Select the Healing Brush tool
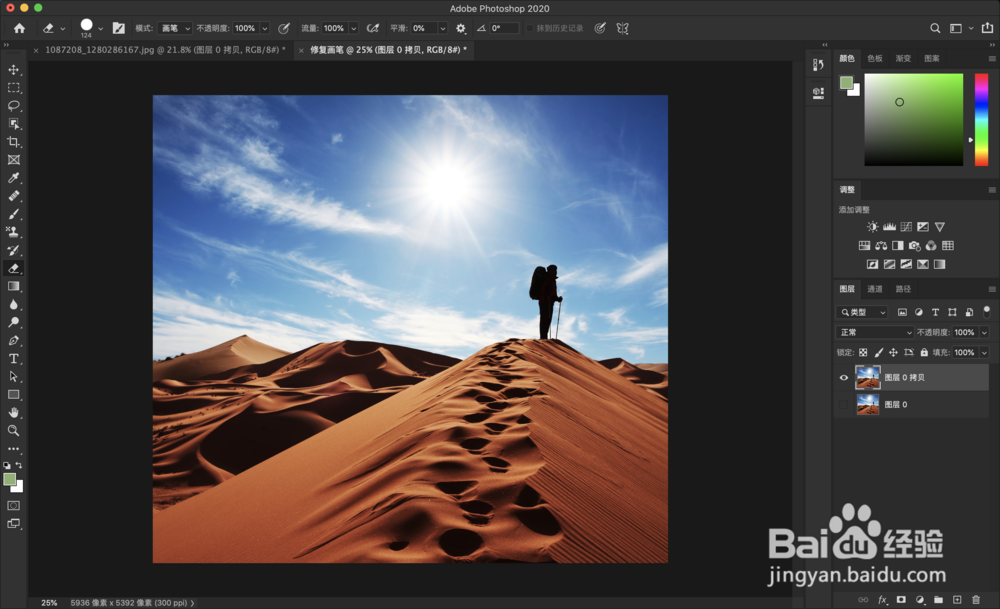 13,196
